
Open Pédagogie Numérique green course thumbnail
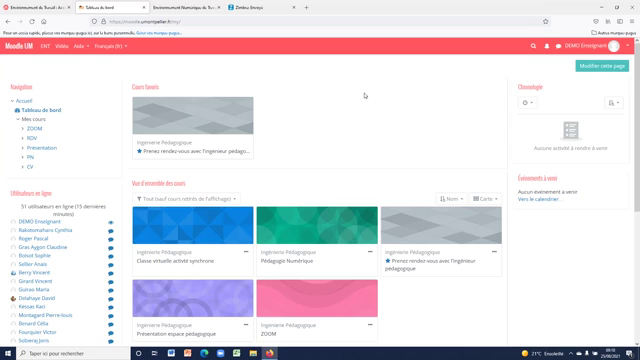(x=317, y=225)
